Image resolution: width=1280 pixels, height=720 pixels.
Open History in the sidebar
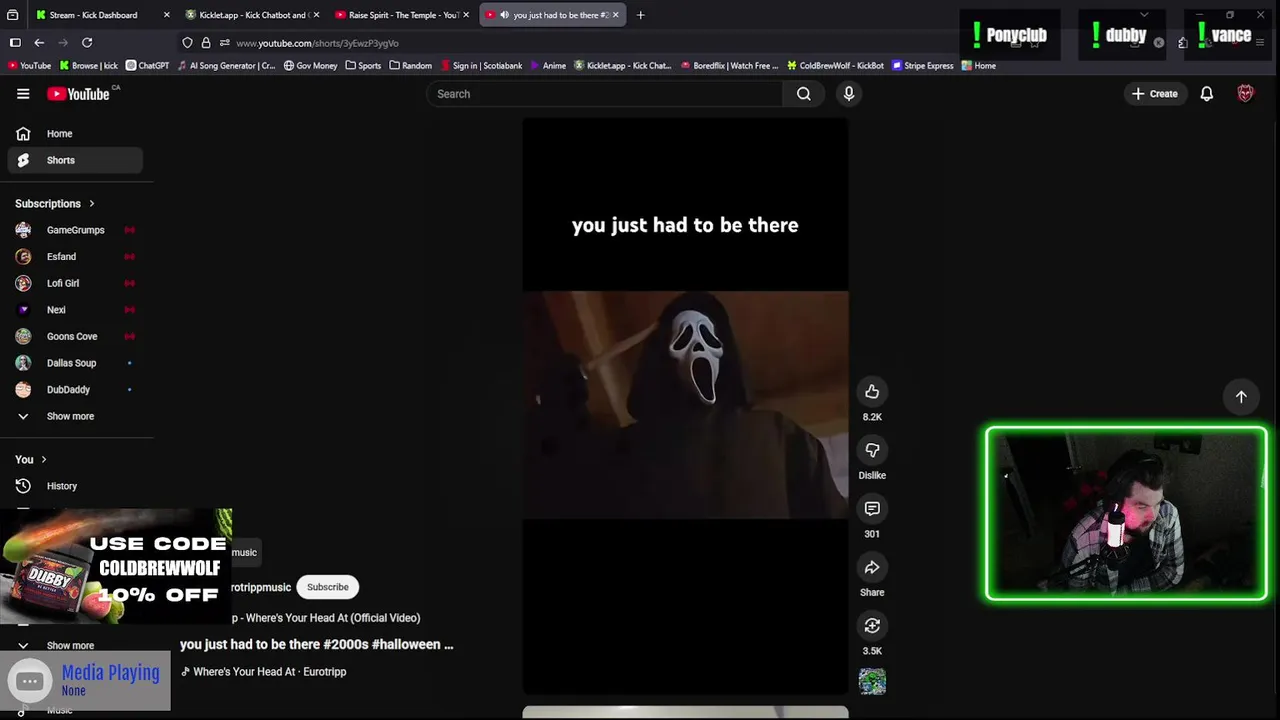(x=75, y=486)
